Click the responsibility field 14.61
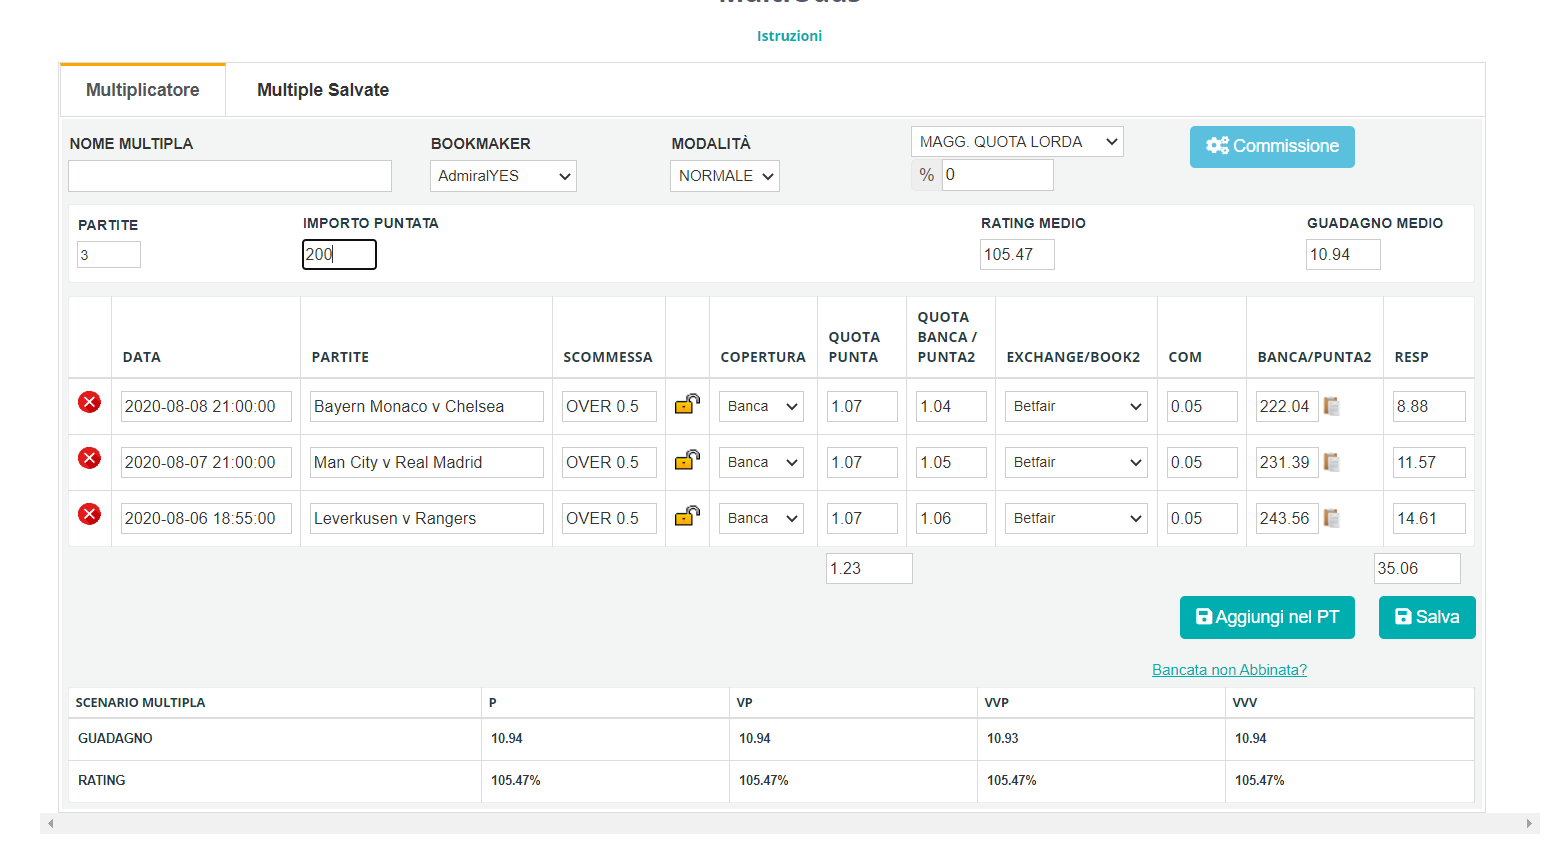 1429,518
